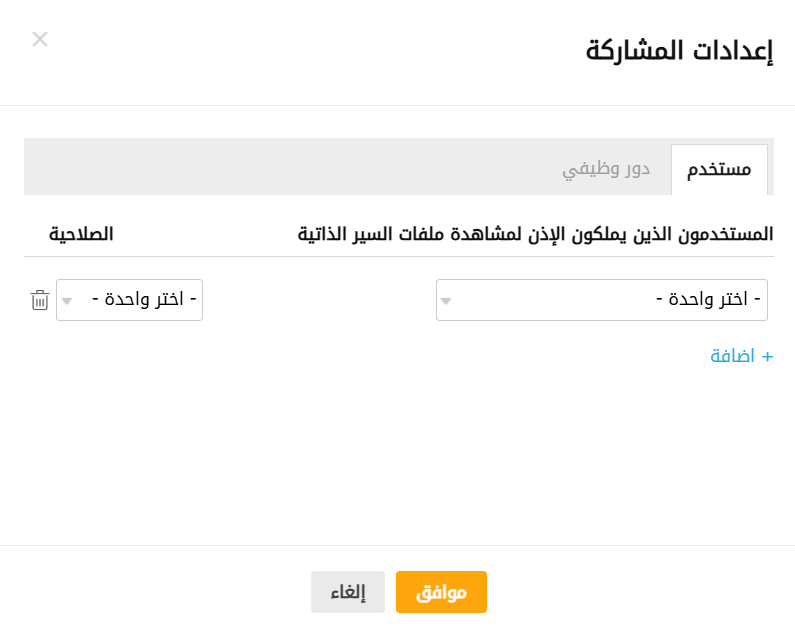The width and height of the screenshot is (795, 632).
Task: Click the empty gray tab strip beside دور وظيفي
Action: coord(290,167)
